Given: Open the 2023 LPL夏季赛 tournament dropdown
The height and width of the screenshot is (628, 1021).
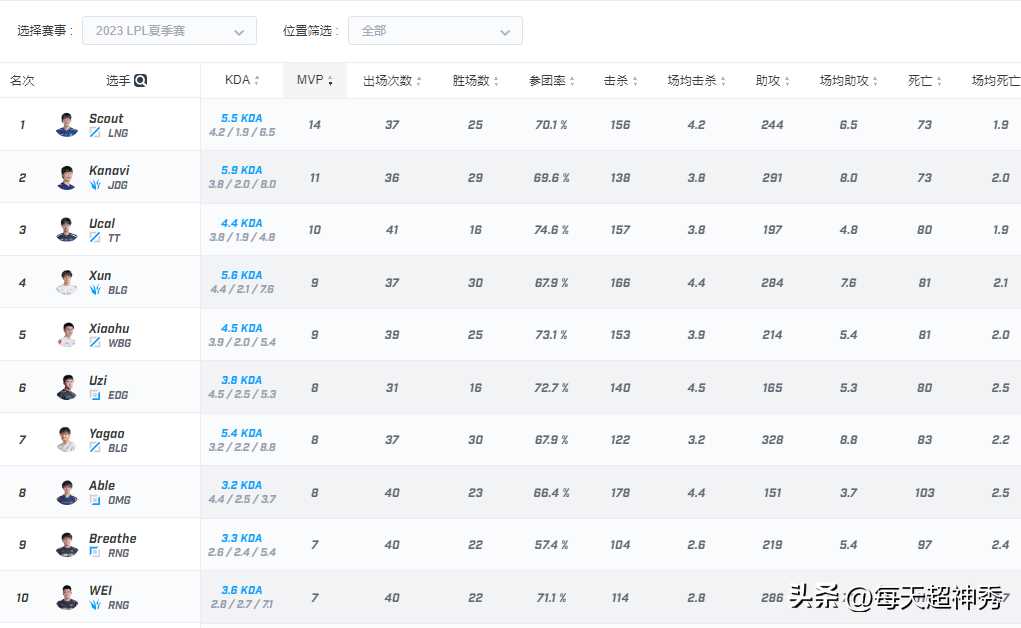Looking at the screenshot, I should [169, 31].
